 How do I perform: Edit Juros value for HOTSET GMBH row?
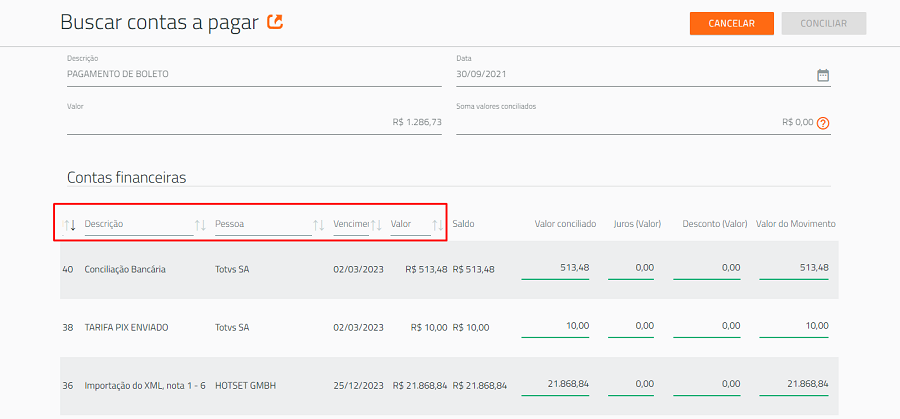pos(631,385)
